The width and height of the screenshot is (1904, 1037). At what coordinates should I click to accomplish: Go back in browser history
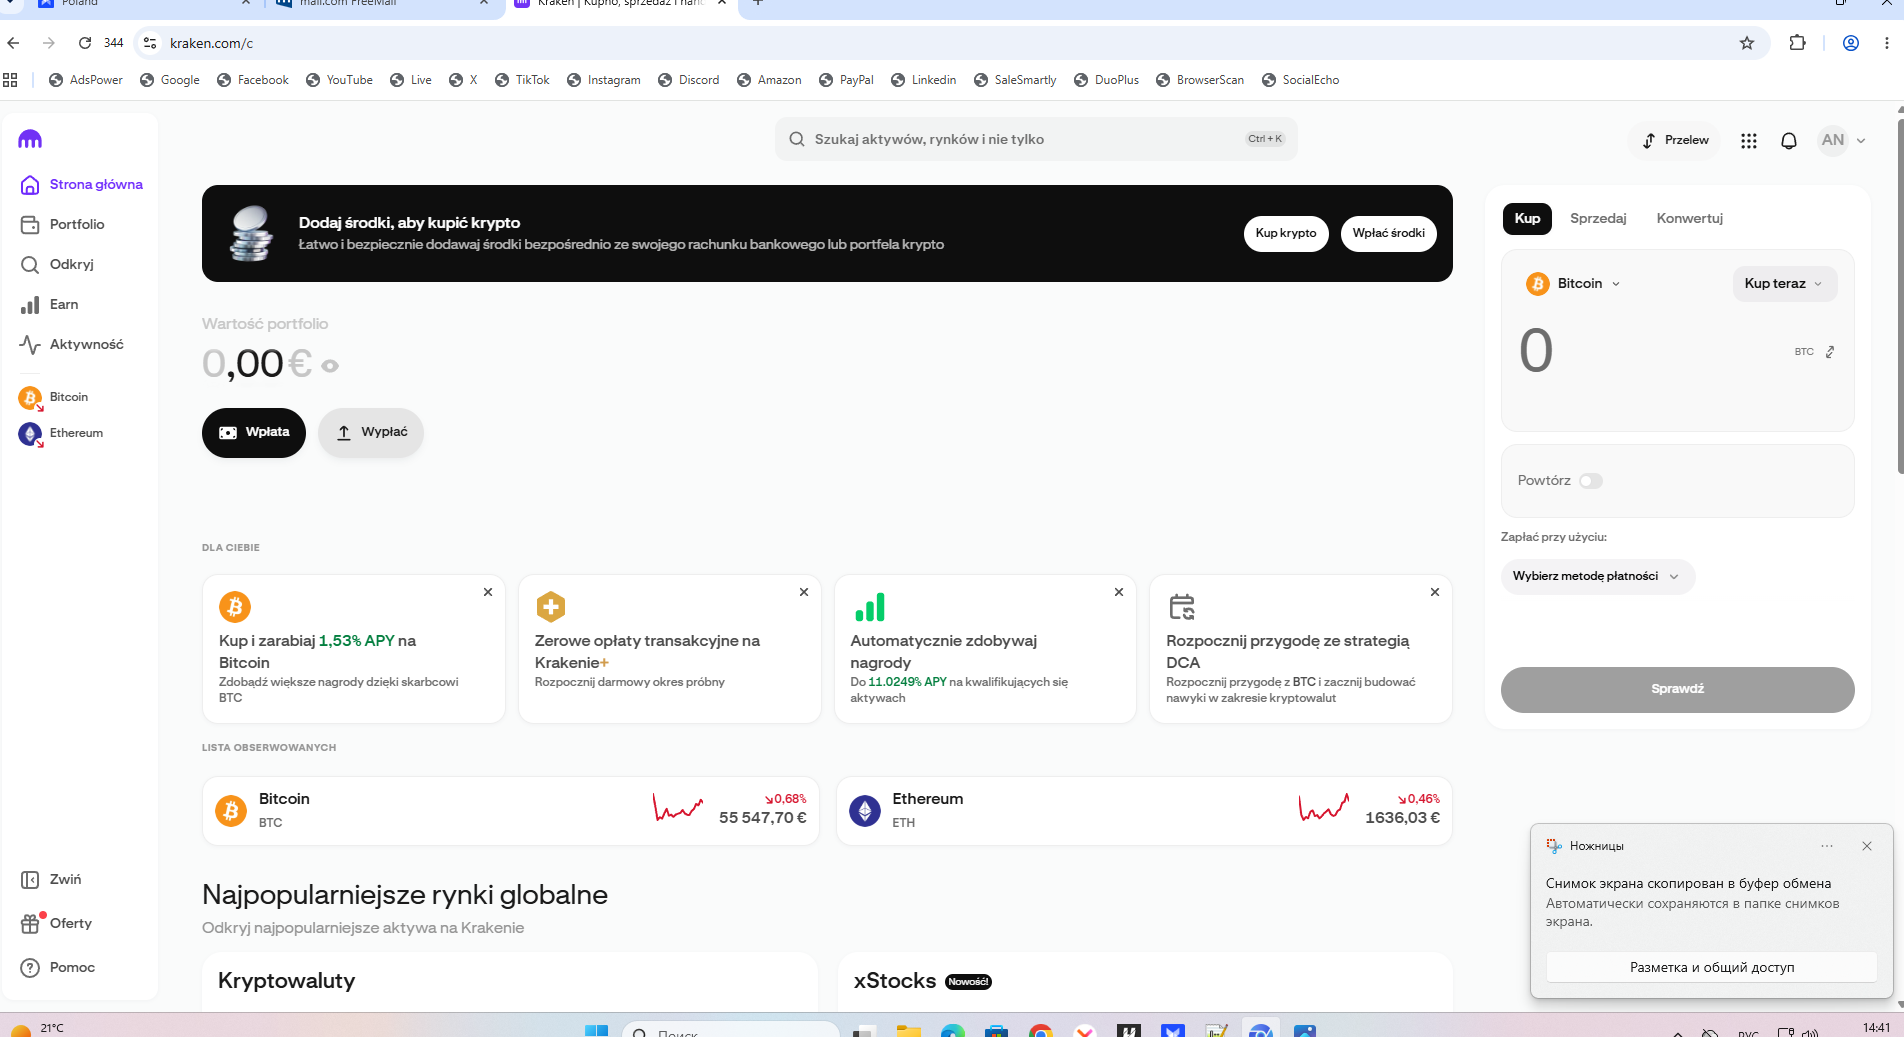point(13,43)
